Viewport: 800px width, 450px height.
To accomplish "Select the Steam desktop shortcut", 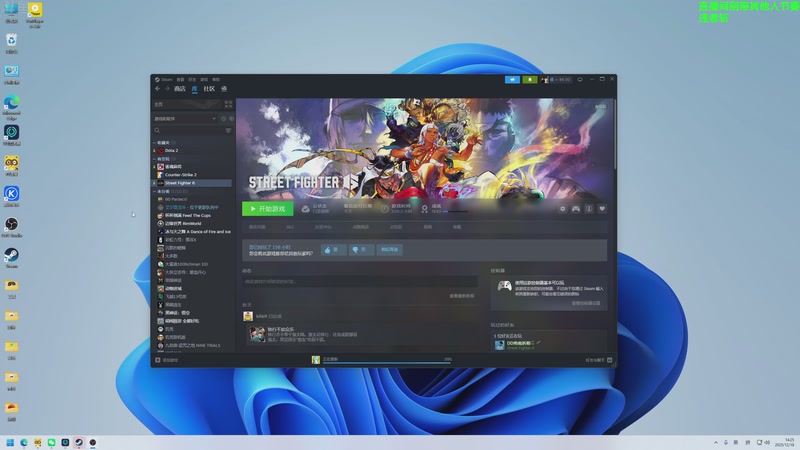I will (x=11, y=258).
